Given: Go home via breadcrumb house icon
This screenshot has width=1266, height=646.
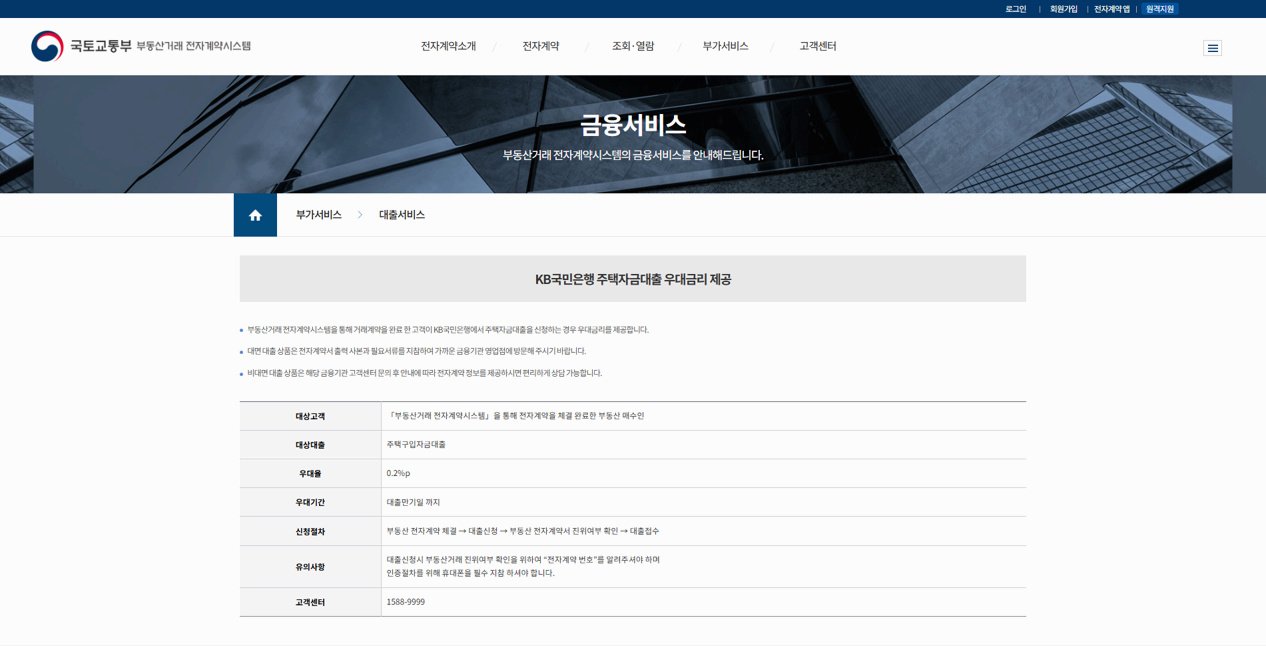Looking at the screenshot, I should 255,215.
